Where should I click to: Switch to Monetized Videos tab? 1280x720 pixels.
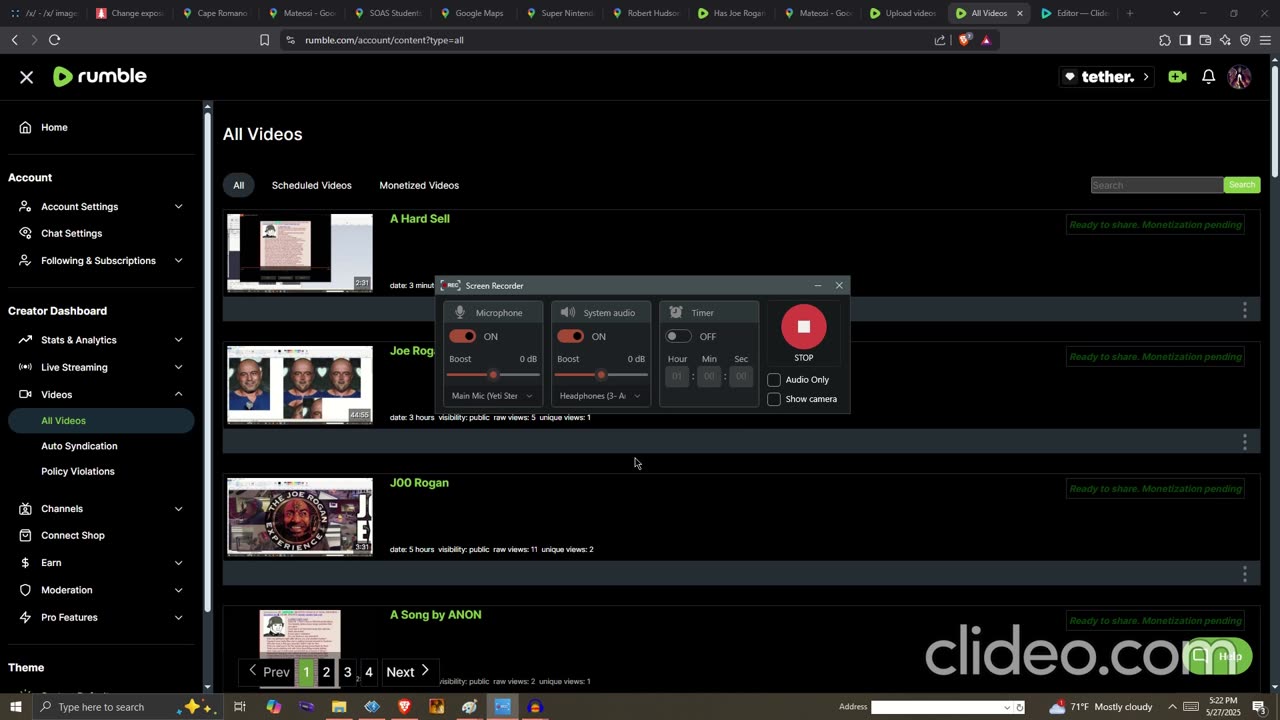click(x=419, y=185)
